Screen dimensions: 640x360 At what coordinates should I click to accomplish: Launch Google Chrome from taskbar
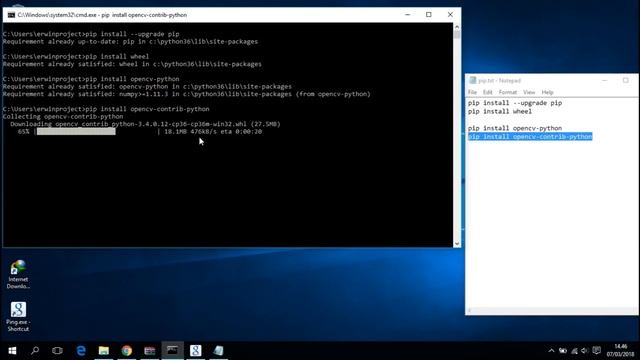tap(127, 351)
